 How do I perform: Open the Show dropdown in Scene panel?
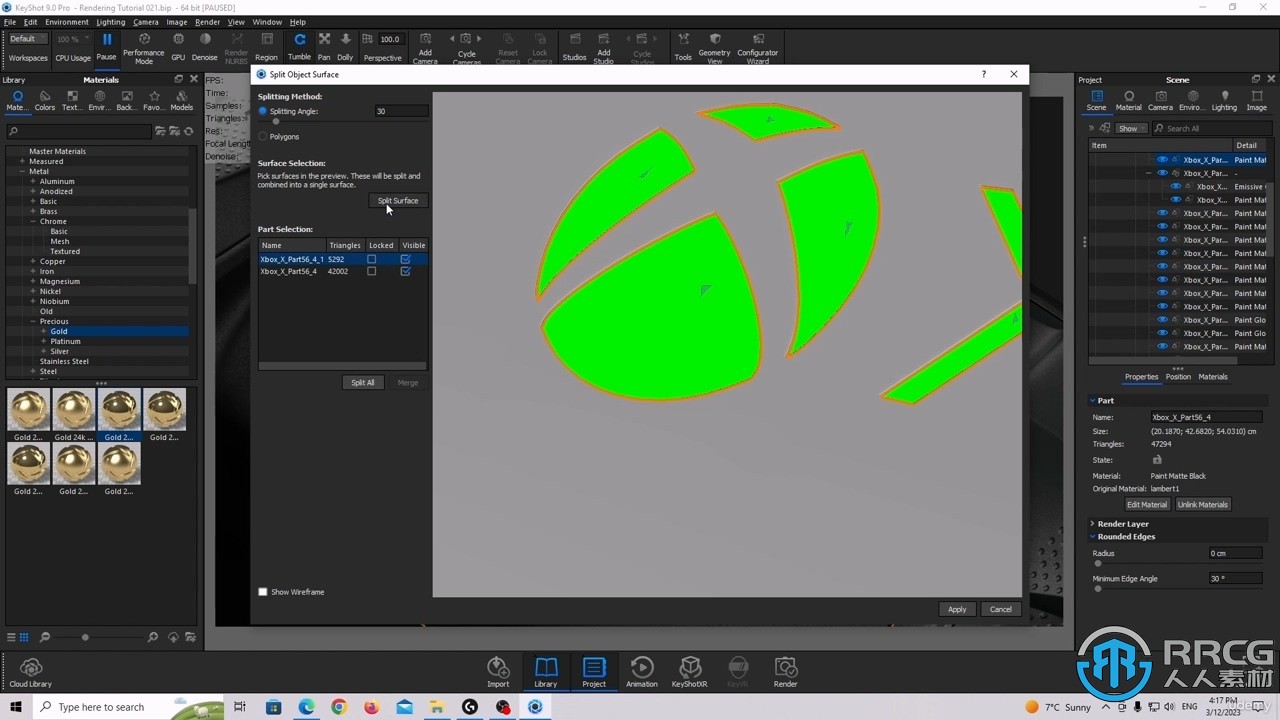(1130, 128)
